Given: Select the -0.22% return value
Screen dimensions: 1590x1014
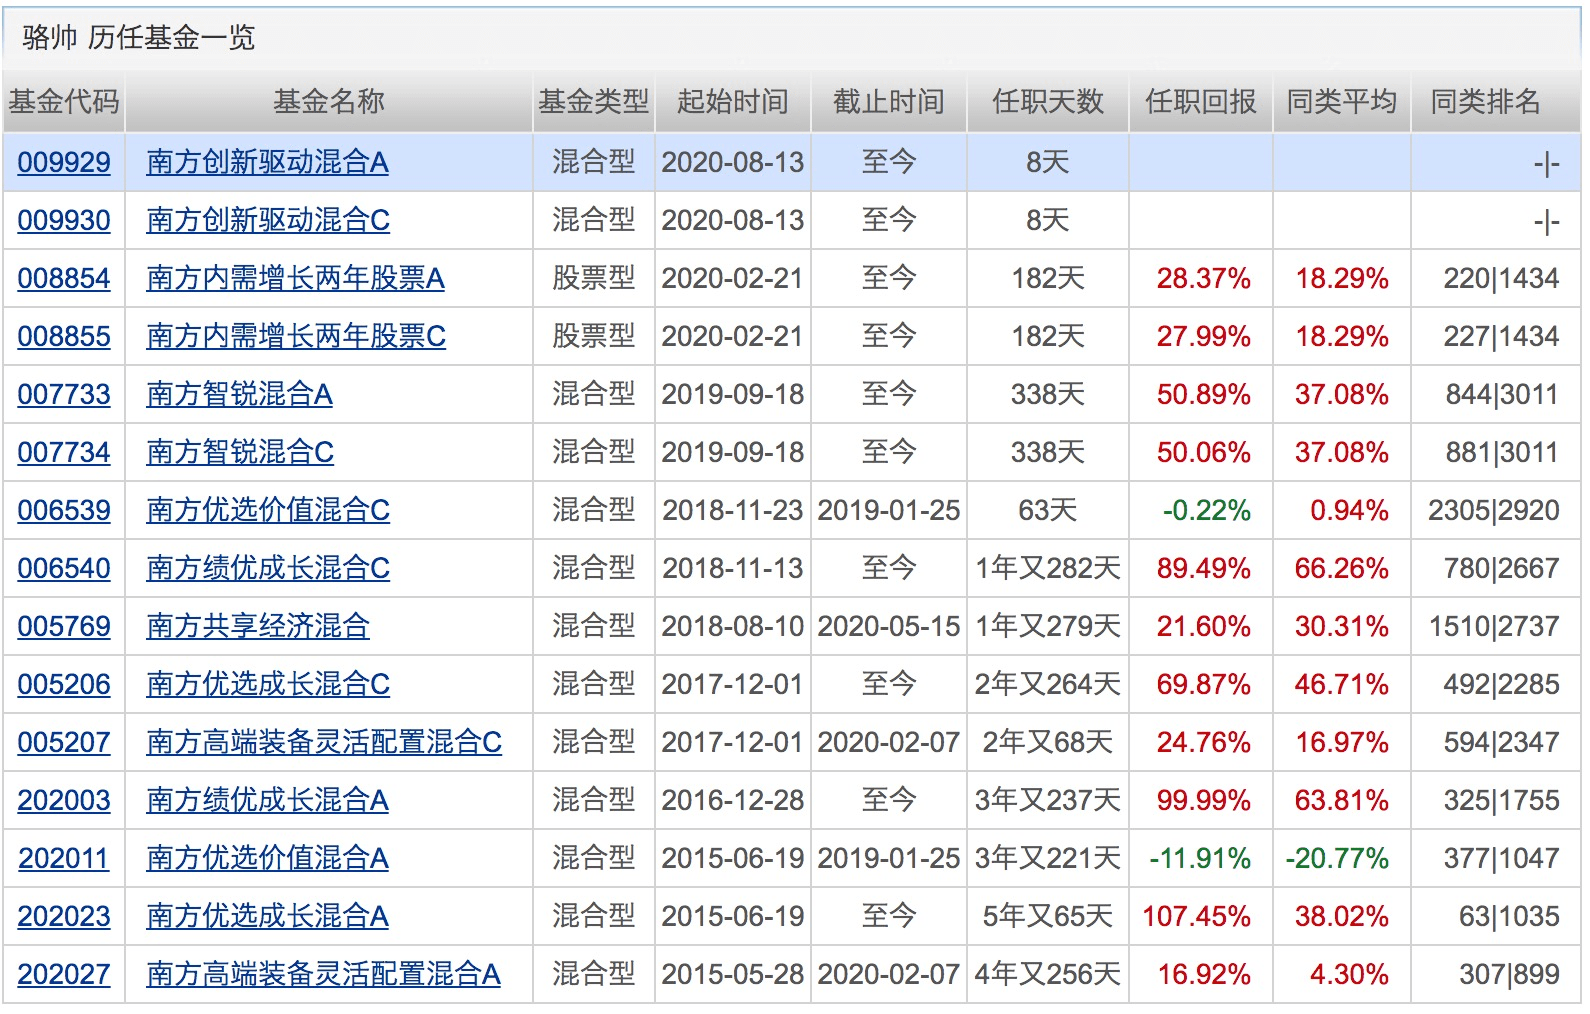Looking at the screenshot, I should point(1207,510).
